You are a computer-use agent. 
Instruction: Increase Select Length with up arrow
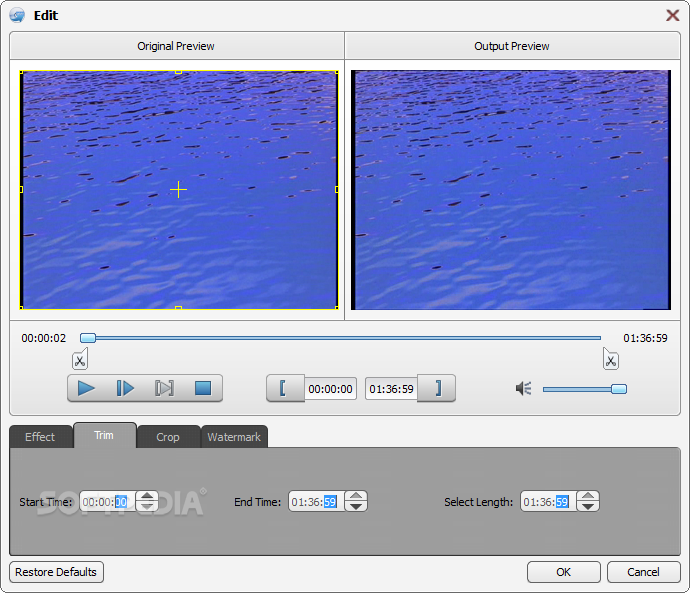(588, 496)
